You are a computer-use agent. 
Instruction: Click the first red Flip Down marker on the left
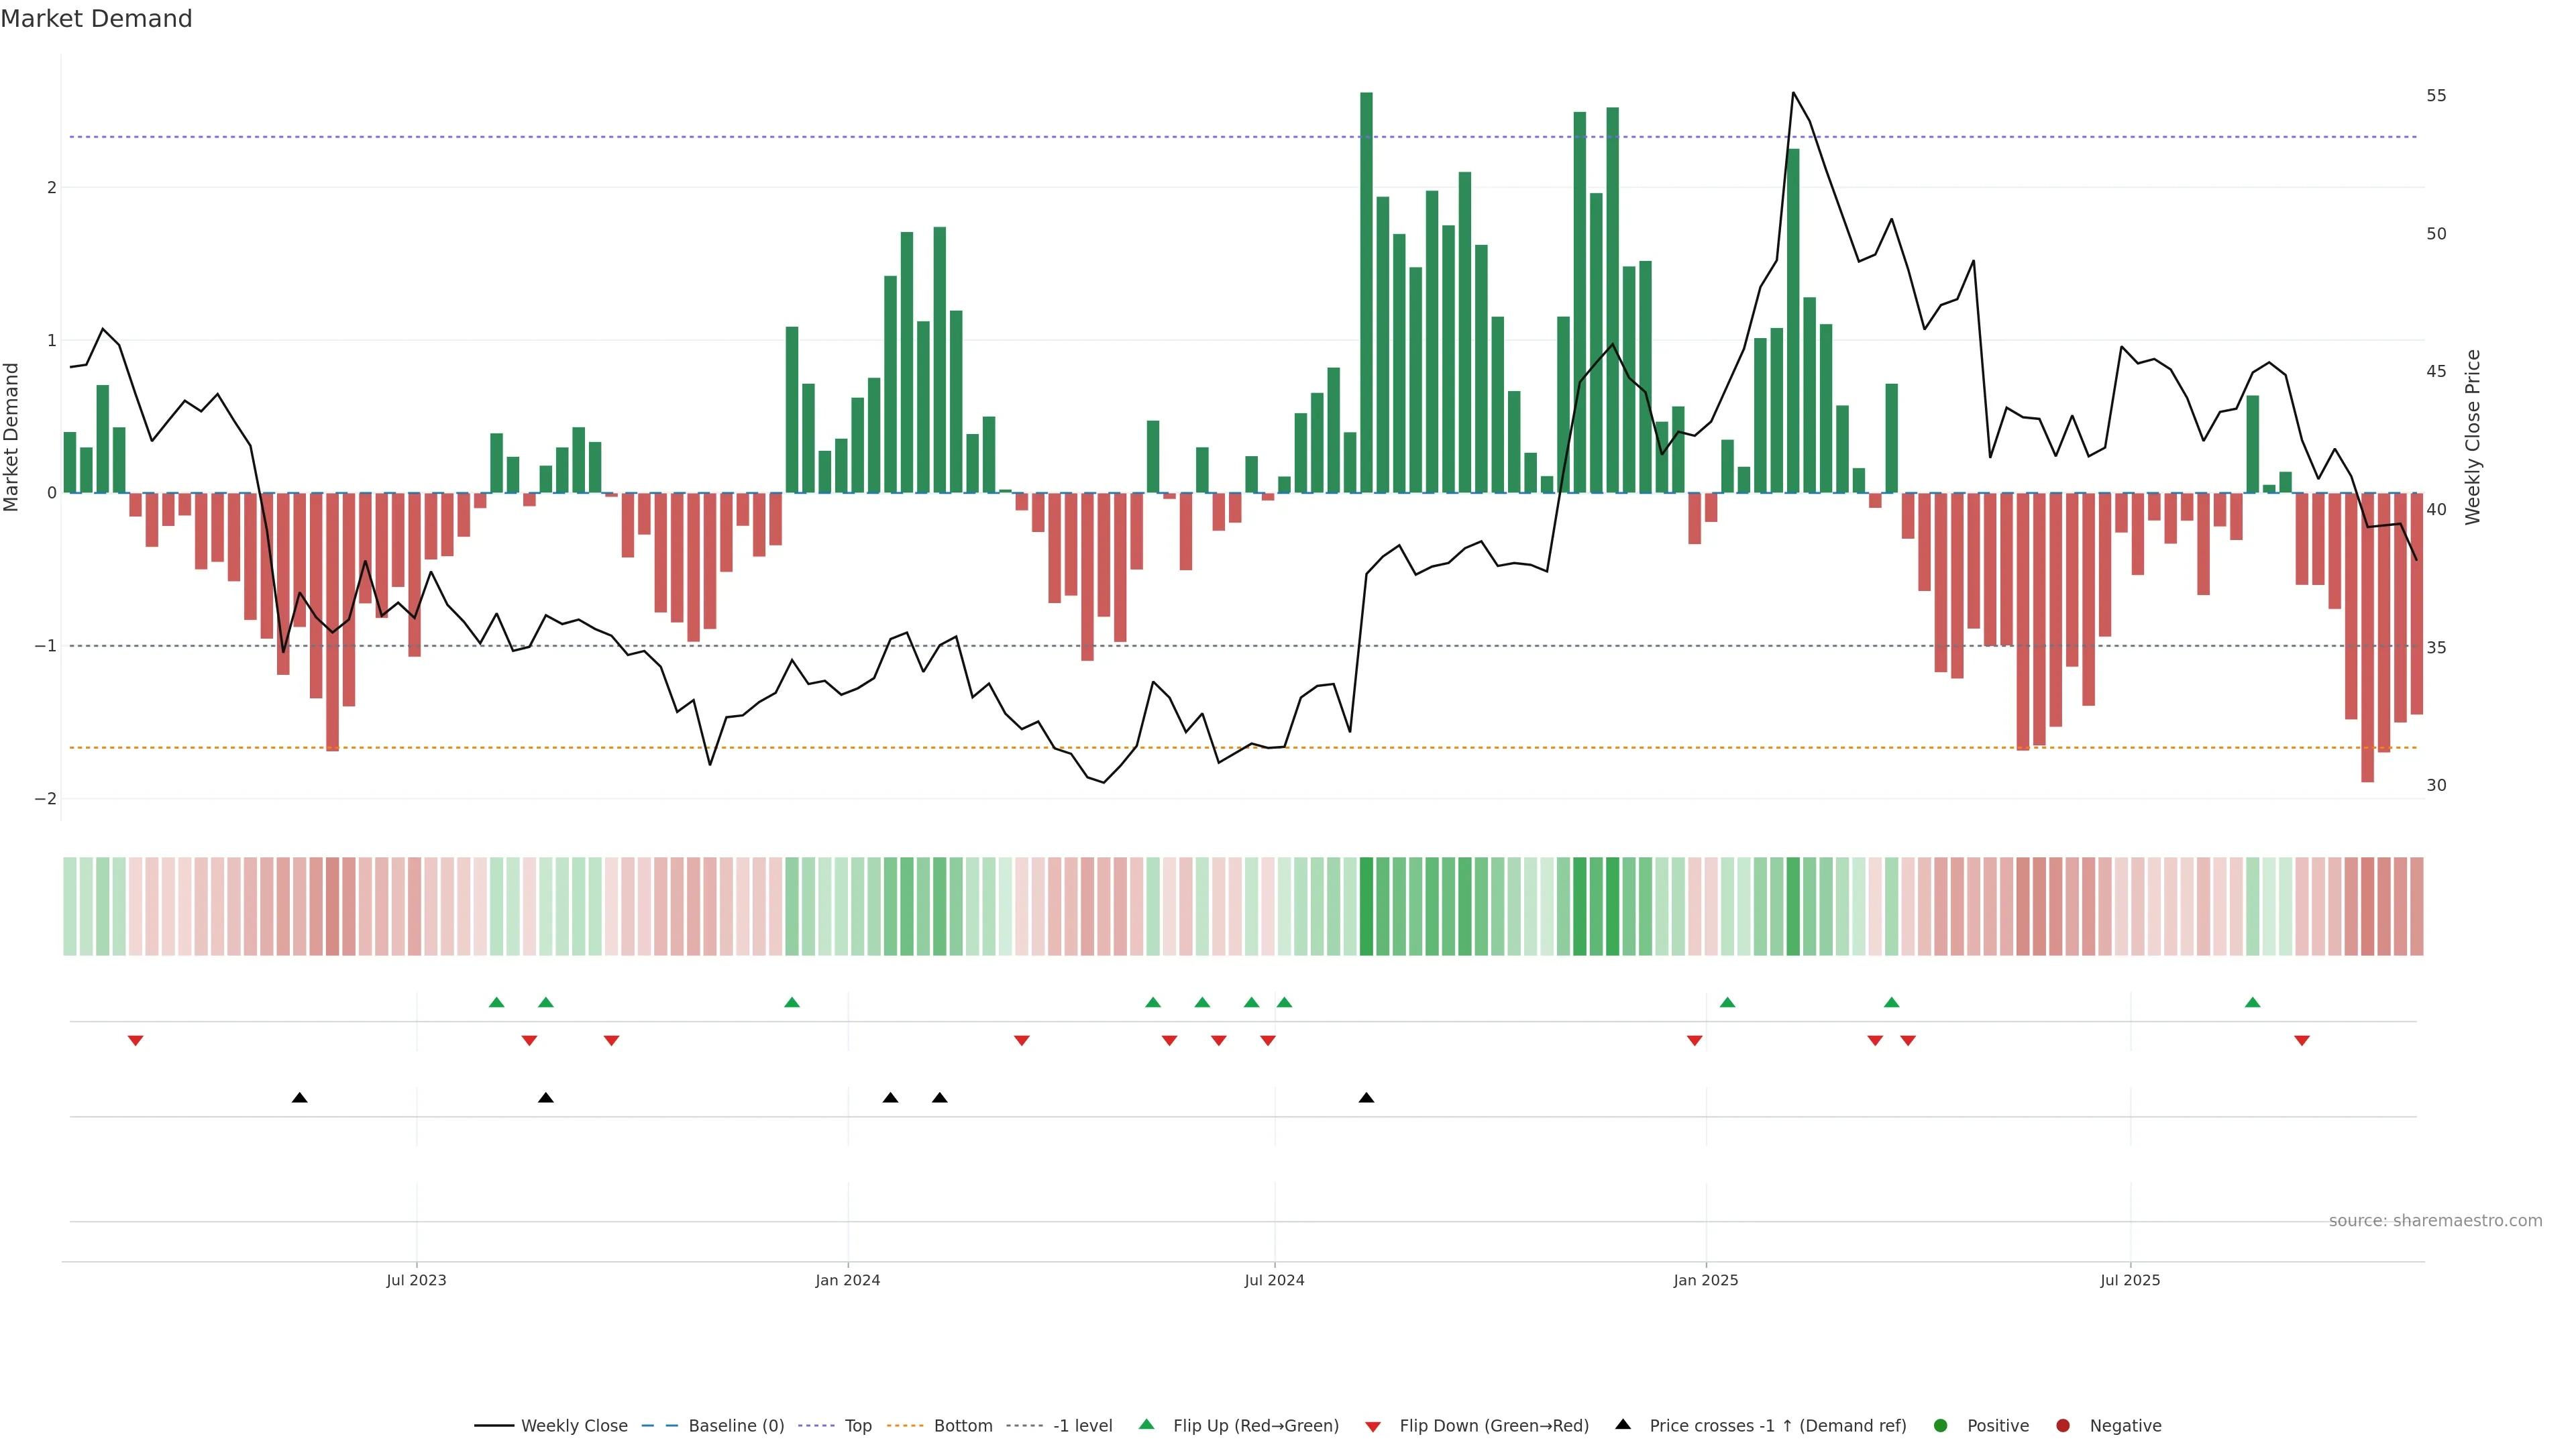pyautogui.click(x=135, y=1041)
